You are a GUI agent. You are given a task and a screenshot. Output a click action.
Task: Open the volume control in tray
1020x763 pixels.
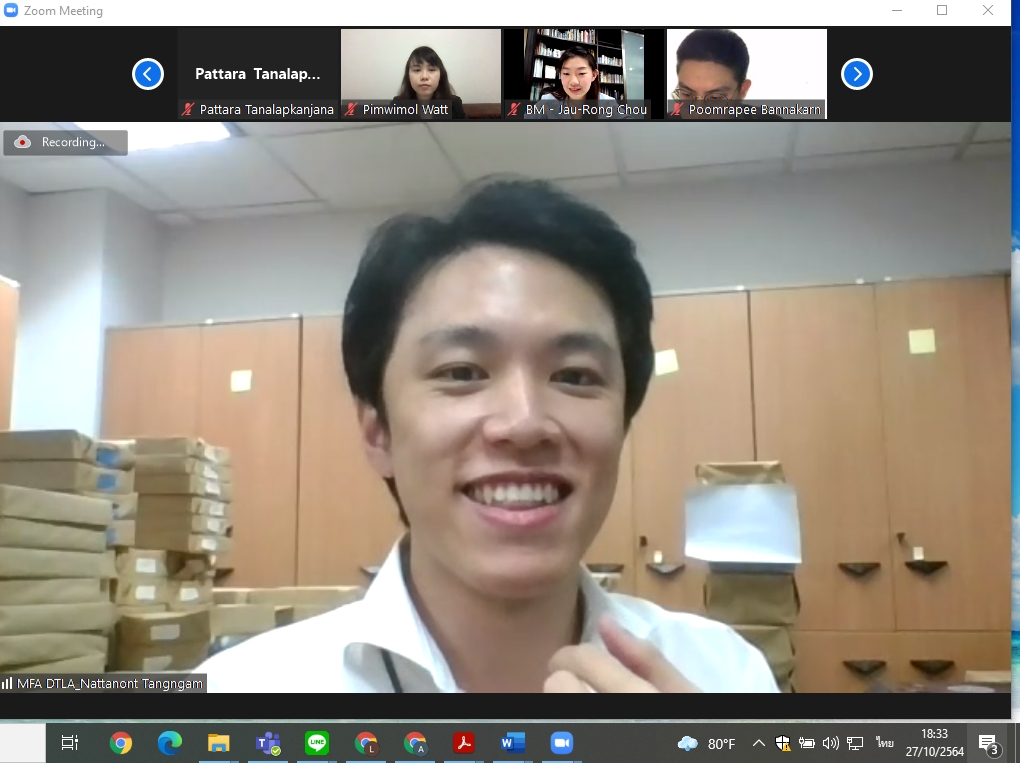coord(830,743)
